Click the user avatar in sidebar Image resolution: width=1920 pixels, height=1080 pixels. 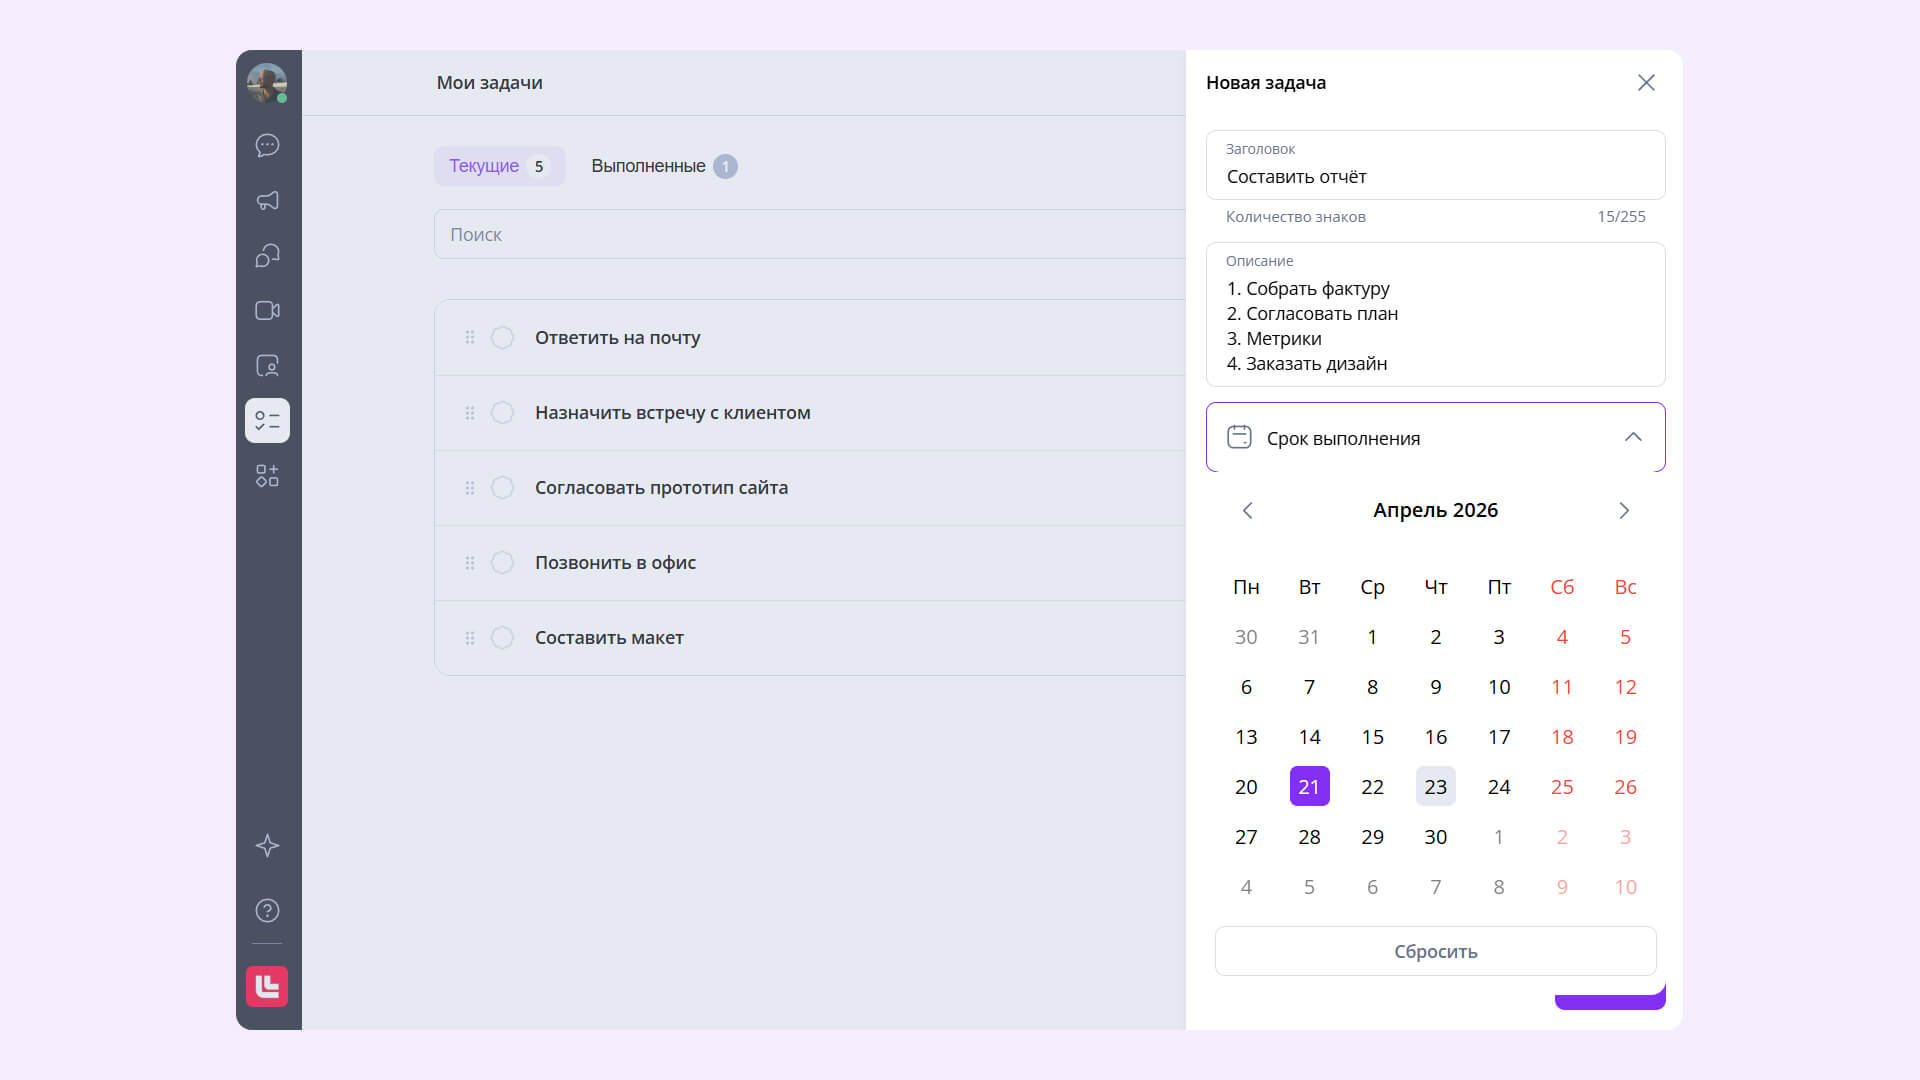tap(267, 83)
